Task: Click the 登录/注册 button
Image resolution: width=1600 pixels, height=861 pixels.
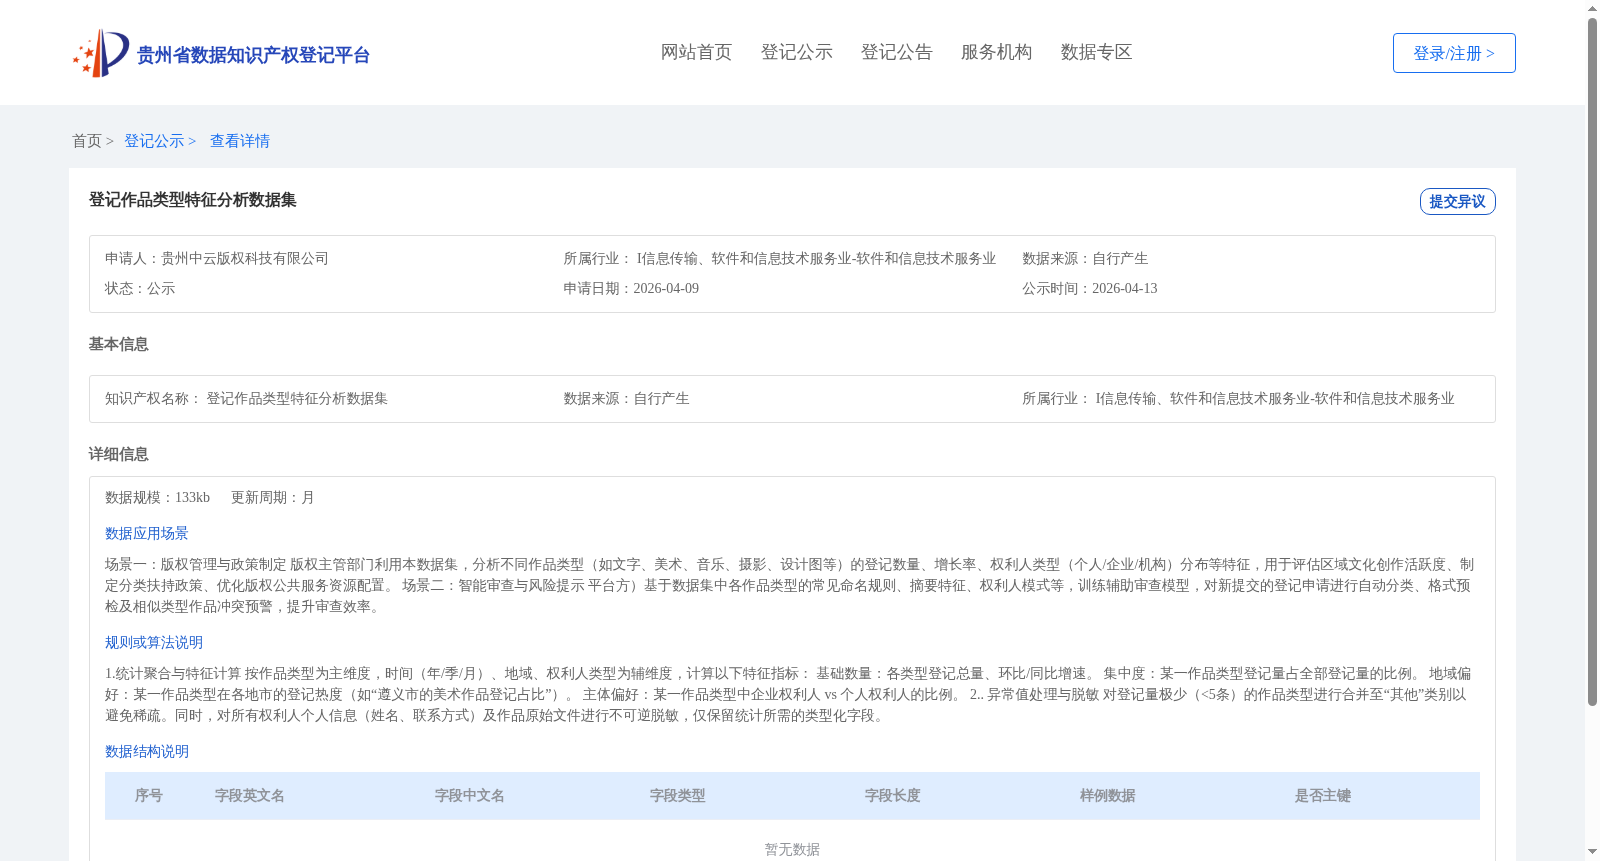Action: pyautogui.click(x=1454, y=53)
